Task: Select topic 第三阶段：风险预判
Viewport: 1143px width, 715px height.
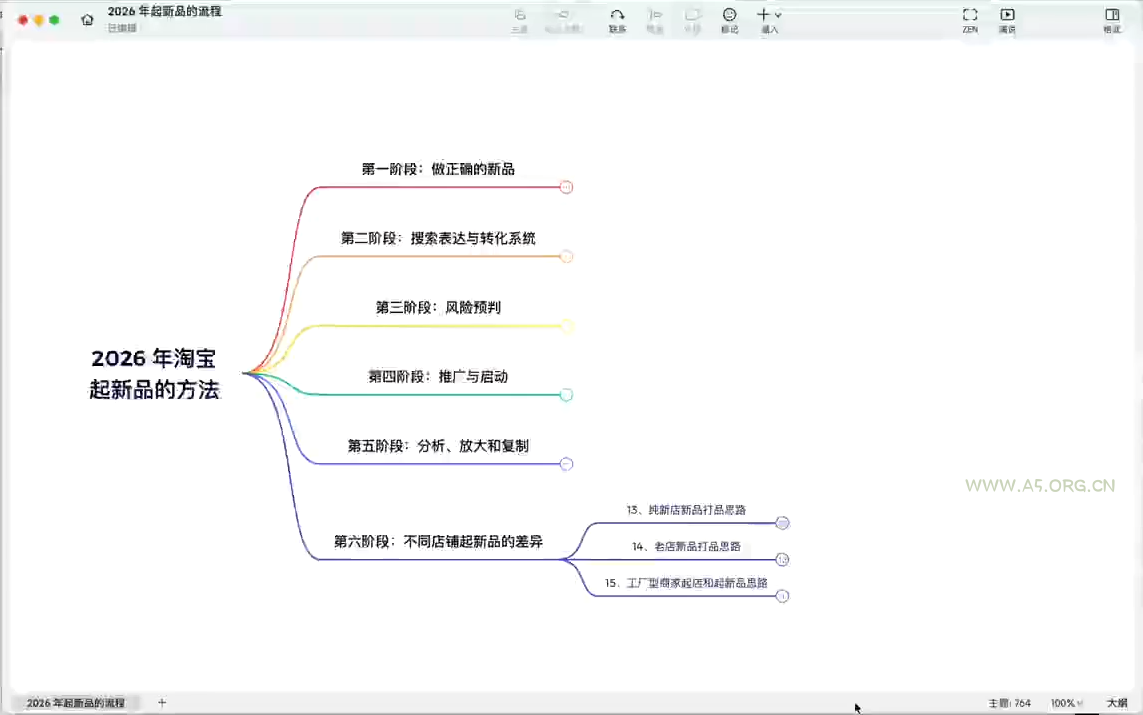Action: pos(438,308)
